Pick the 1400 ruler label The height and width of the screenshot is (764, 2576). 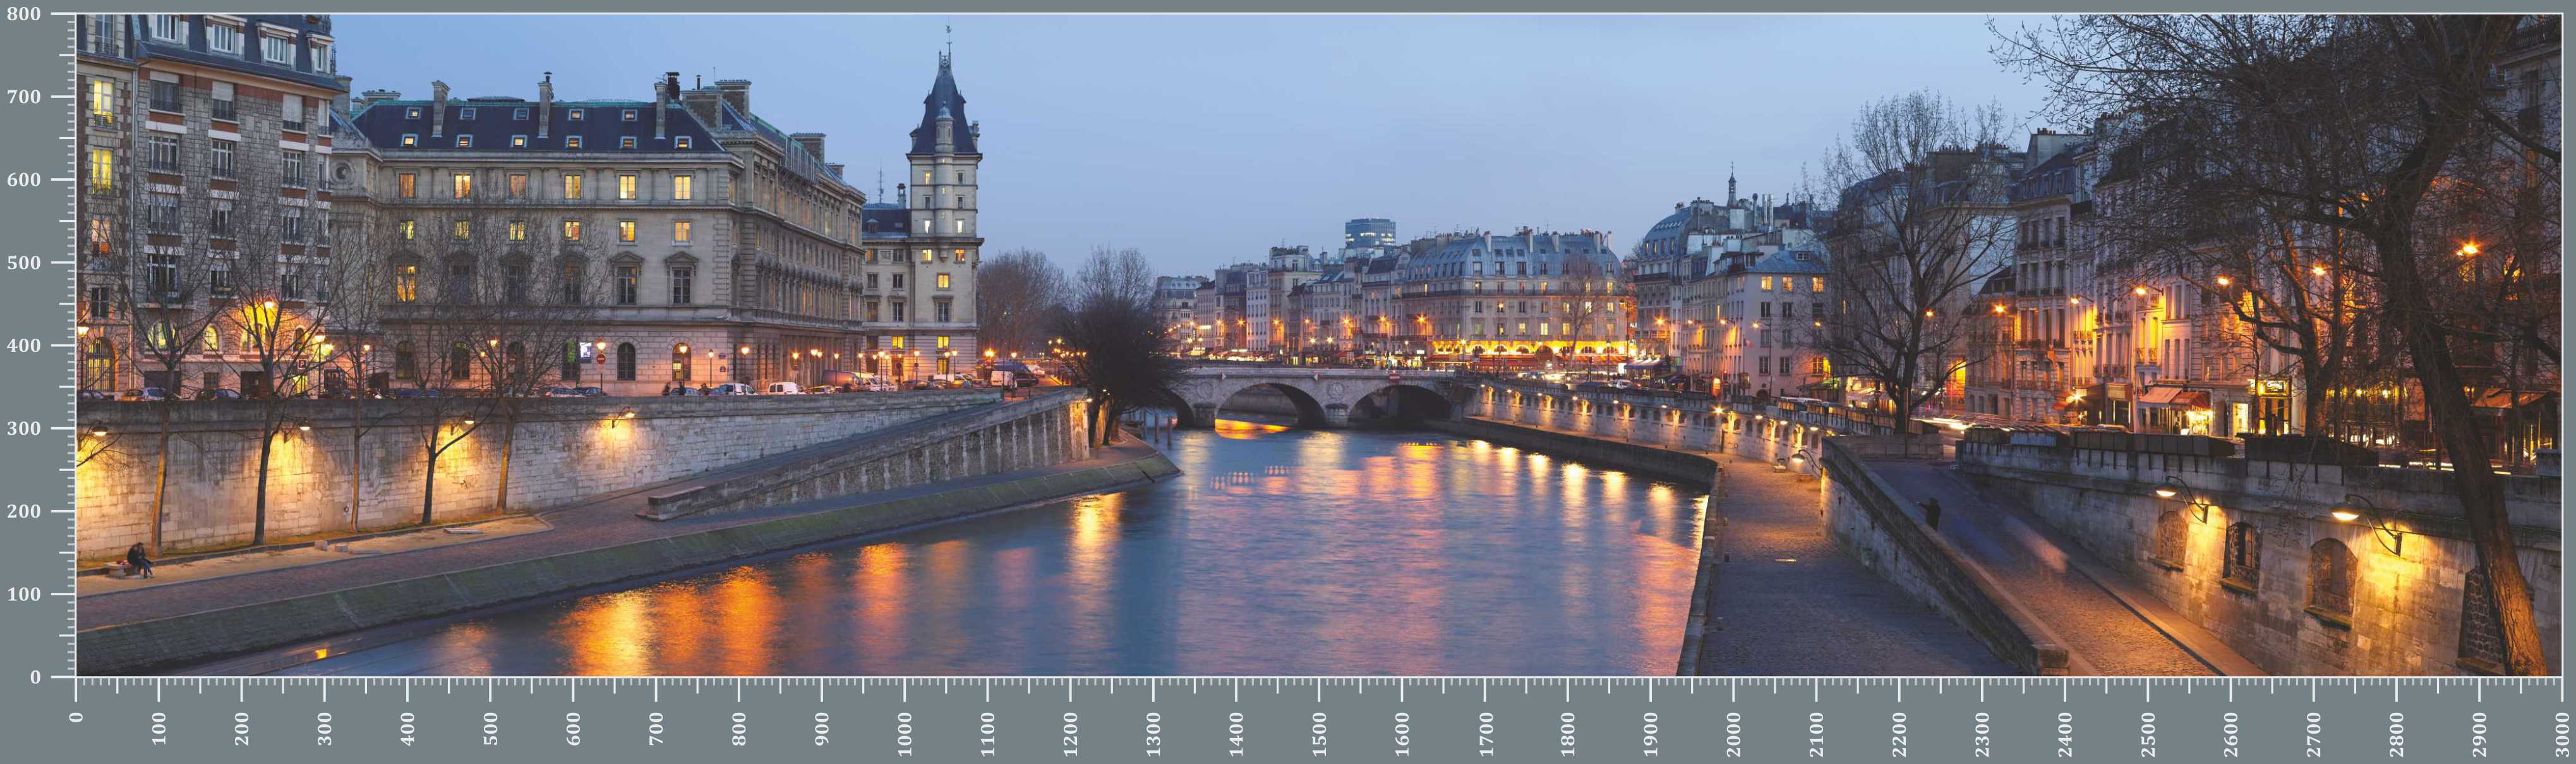click(1237, 734)
